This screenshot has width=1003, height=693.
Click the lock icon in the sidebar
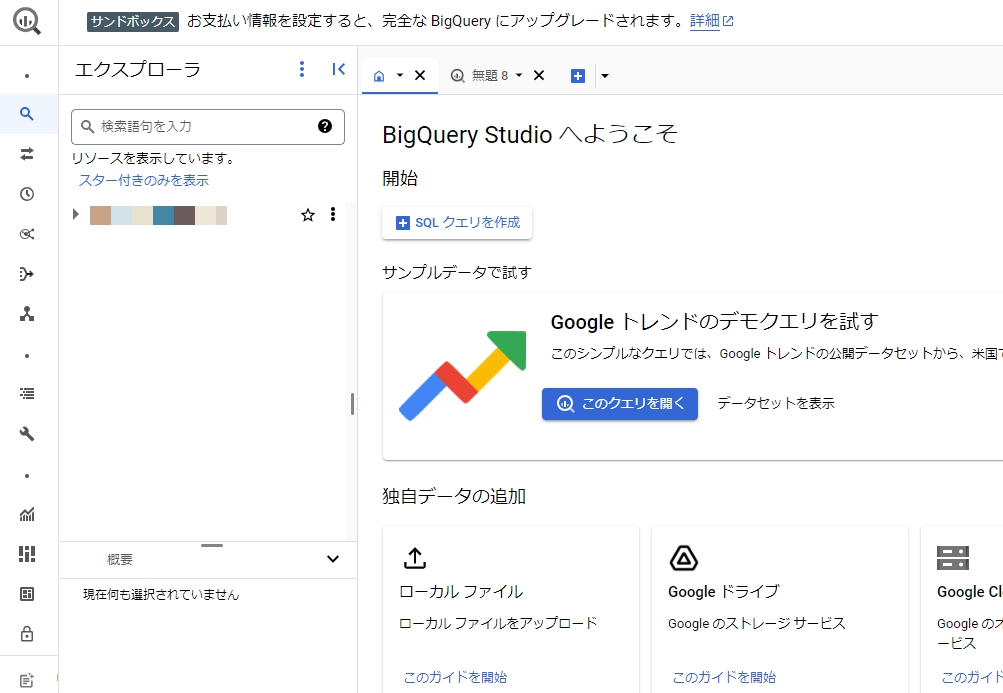29,633
